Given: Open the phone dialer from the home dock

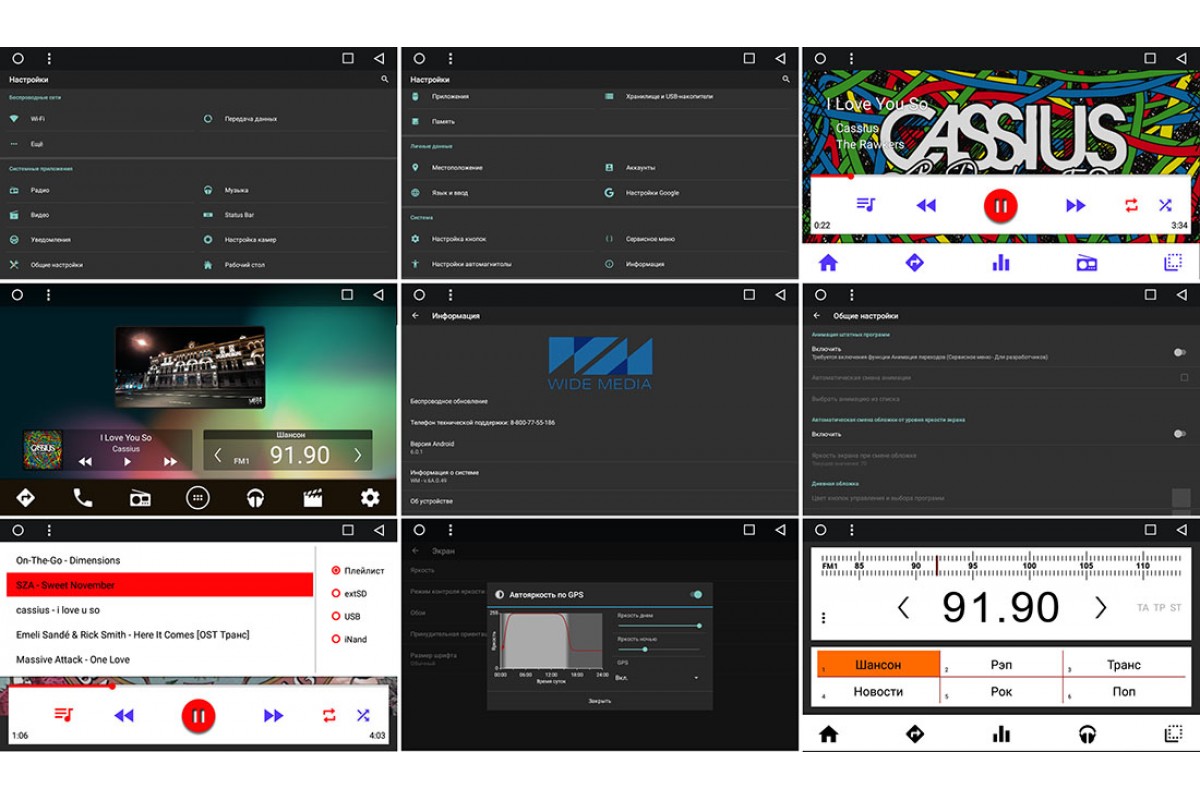Looking at the screenshot, I should point(82,498).
